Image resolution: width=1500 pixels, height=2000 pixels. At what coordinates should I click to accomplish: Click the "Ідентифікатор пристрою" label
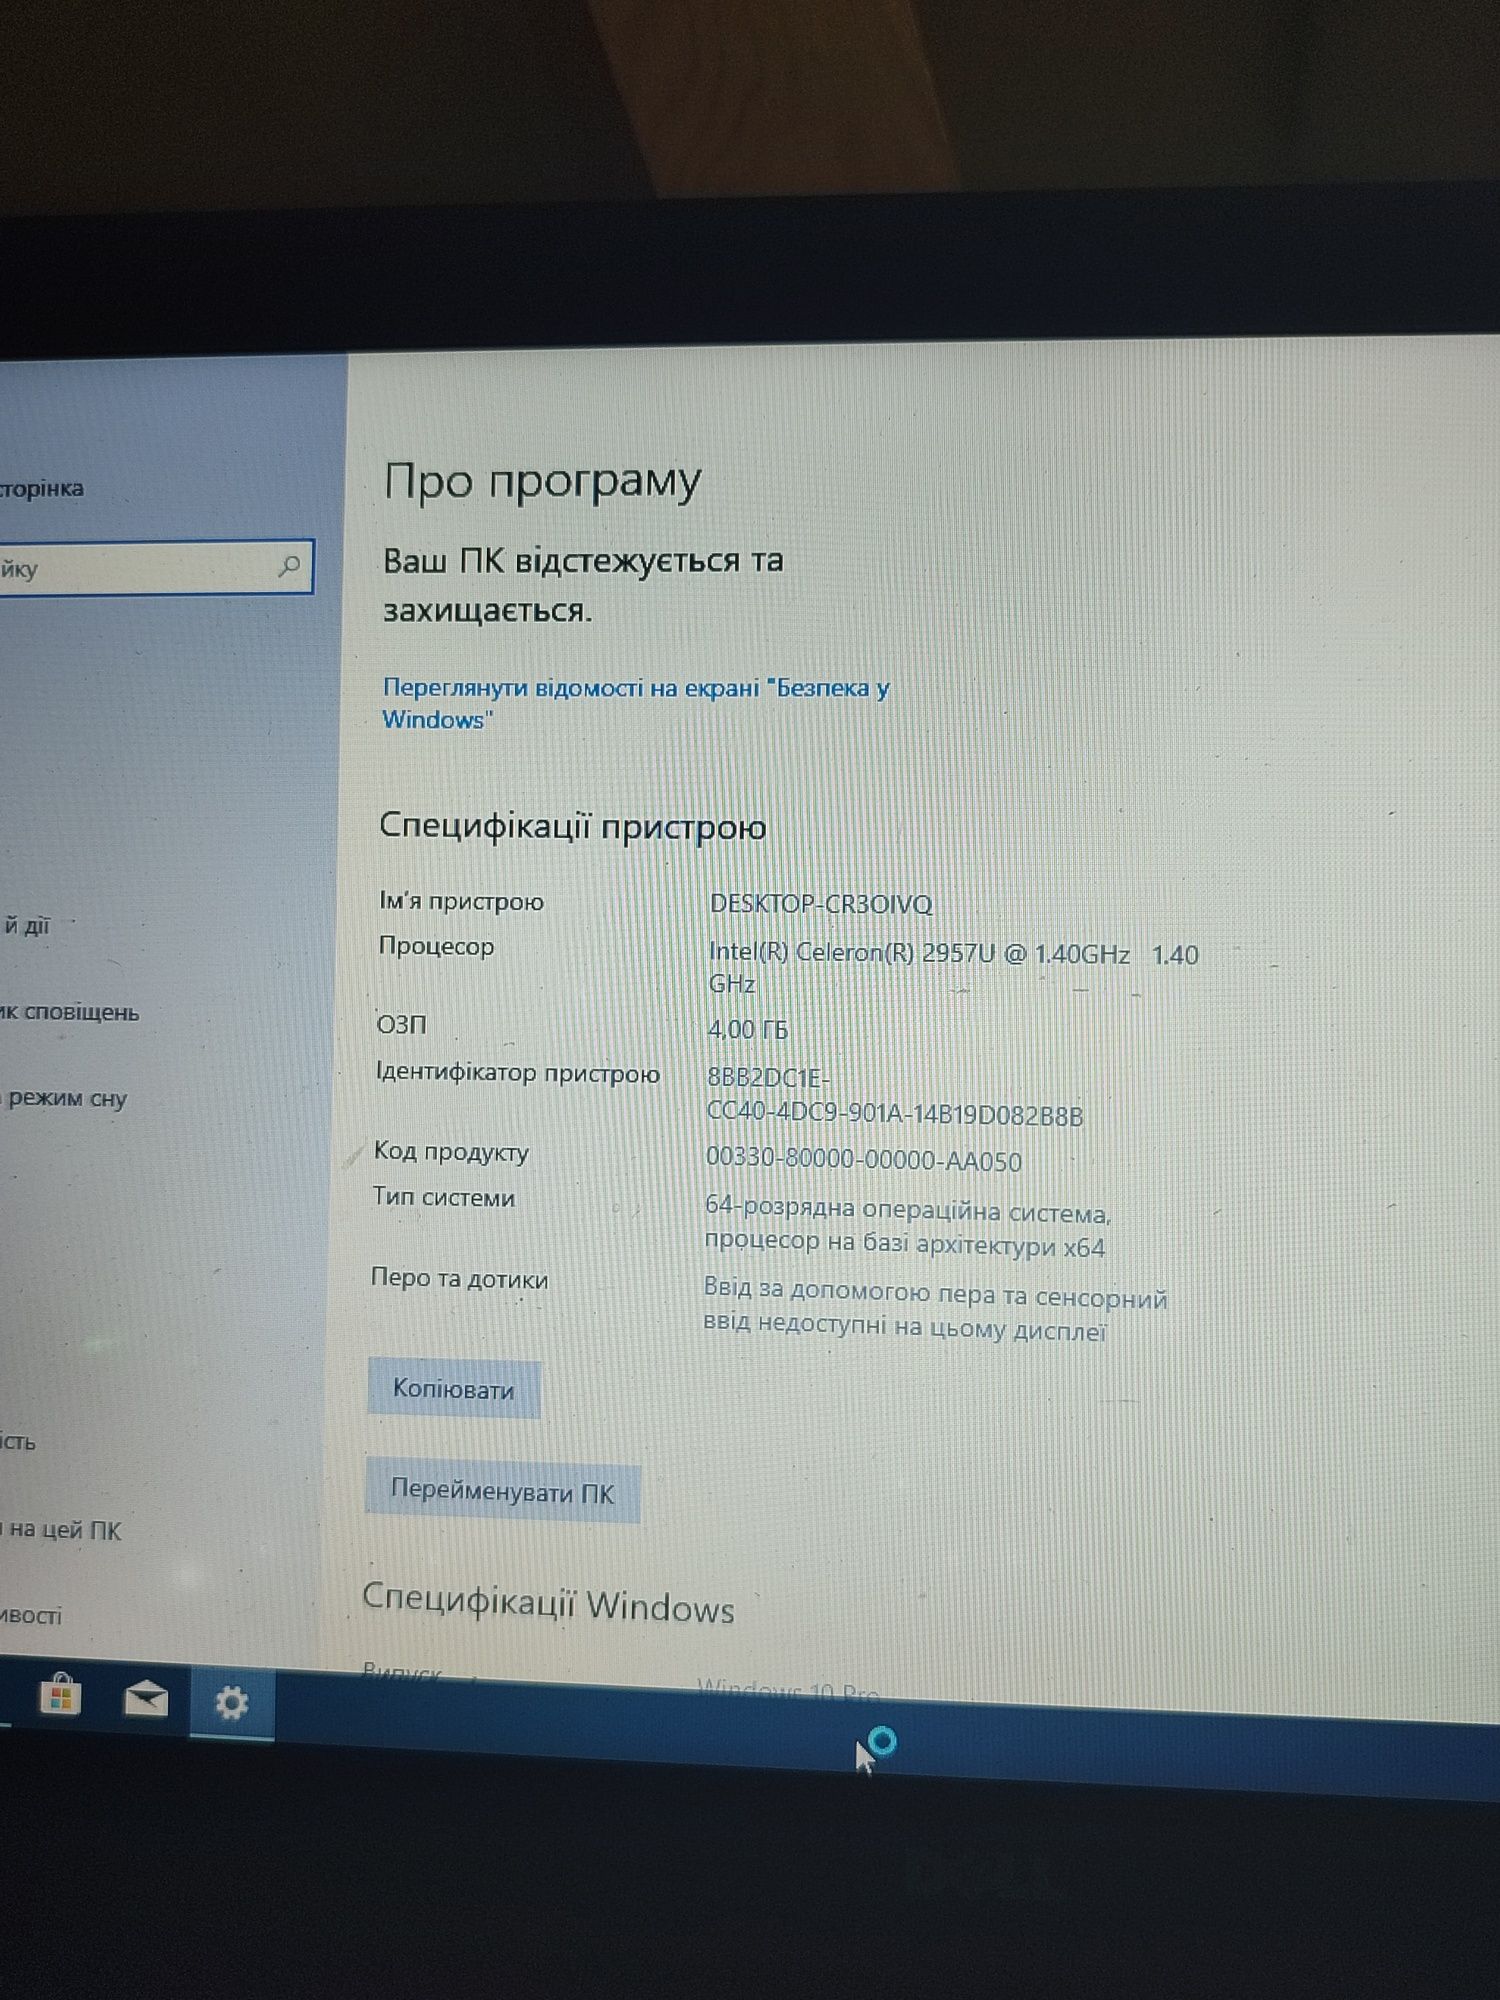coord(517,1074)
